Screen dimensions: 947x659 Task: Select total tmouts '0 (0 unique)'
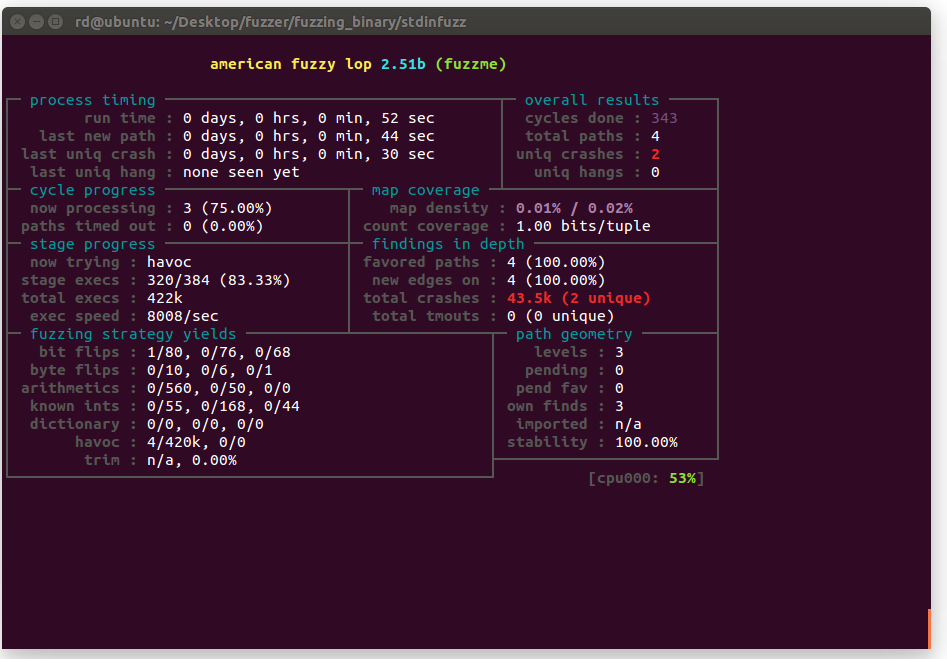(560, 317)
